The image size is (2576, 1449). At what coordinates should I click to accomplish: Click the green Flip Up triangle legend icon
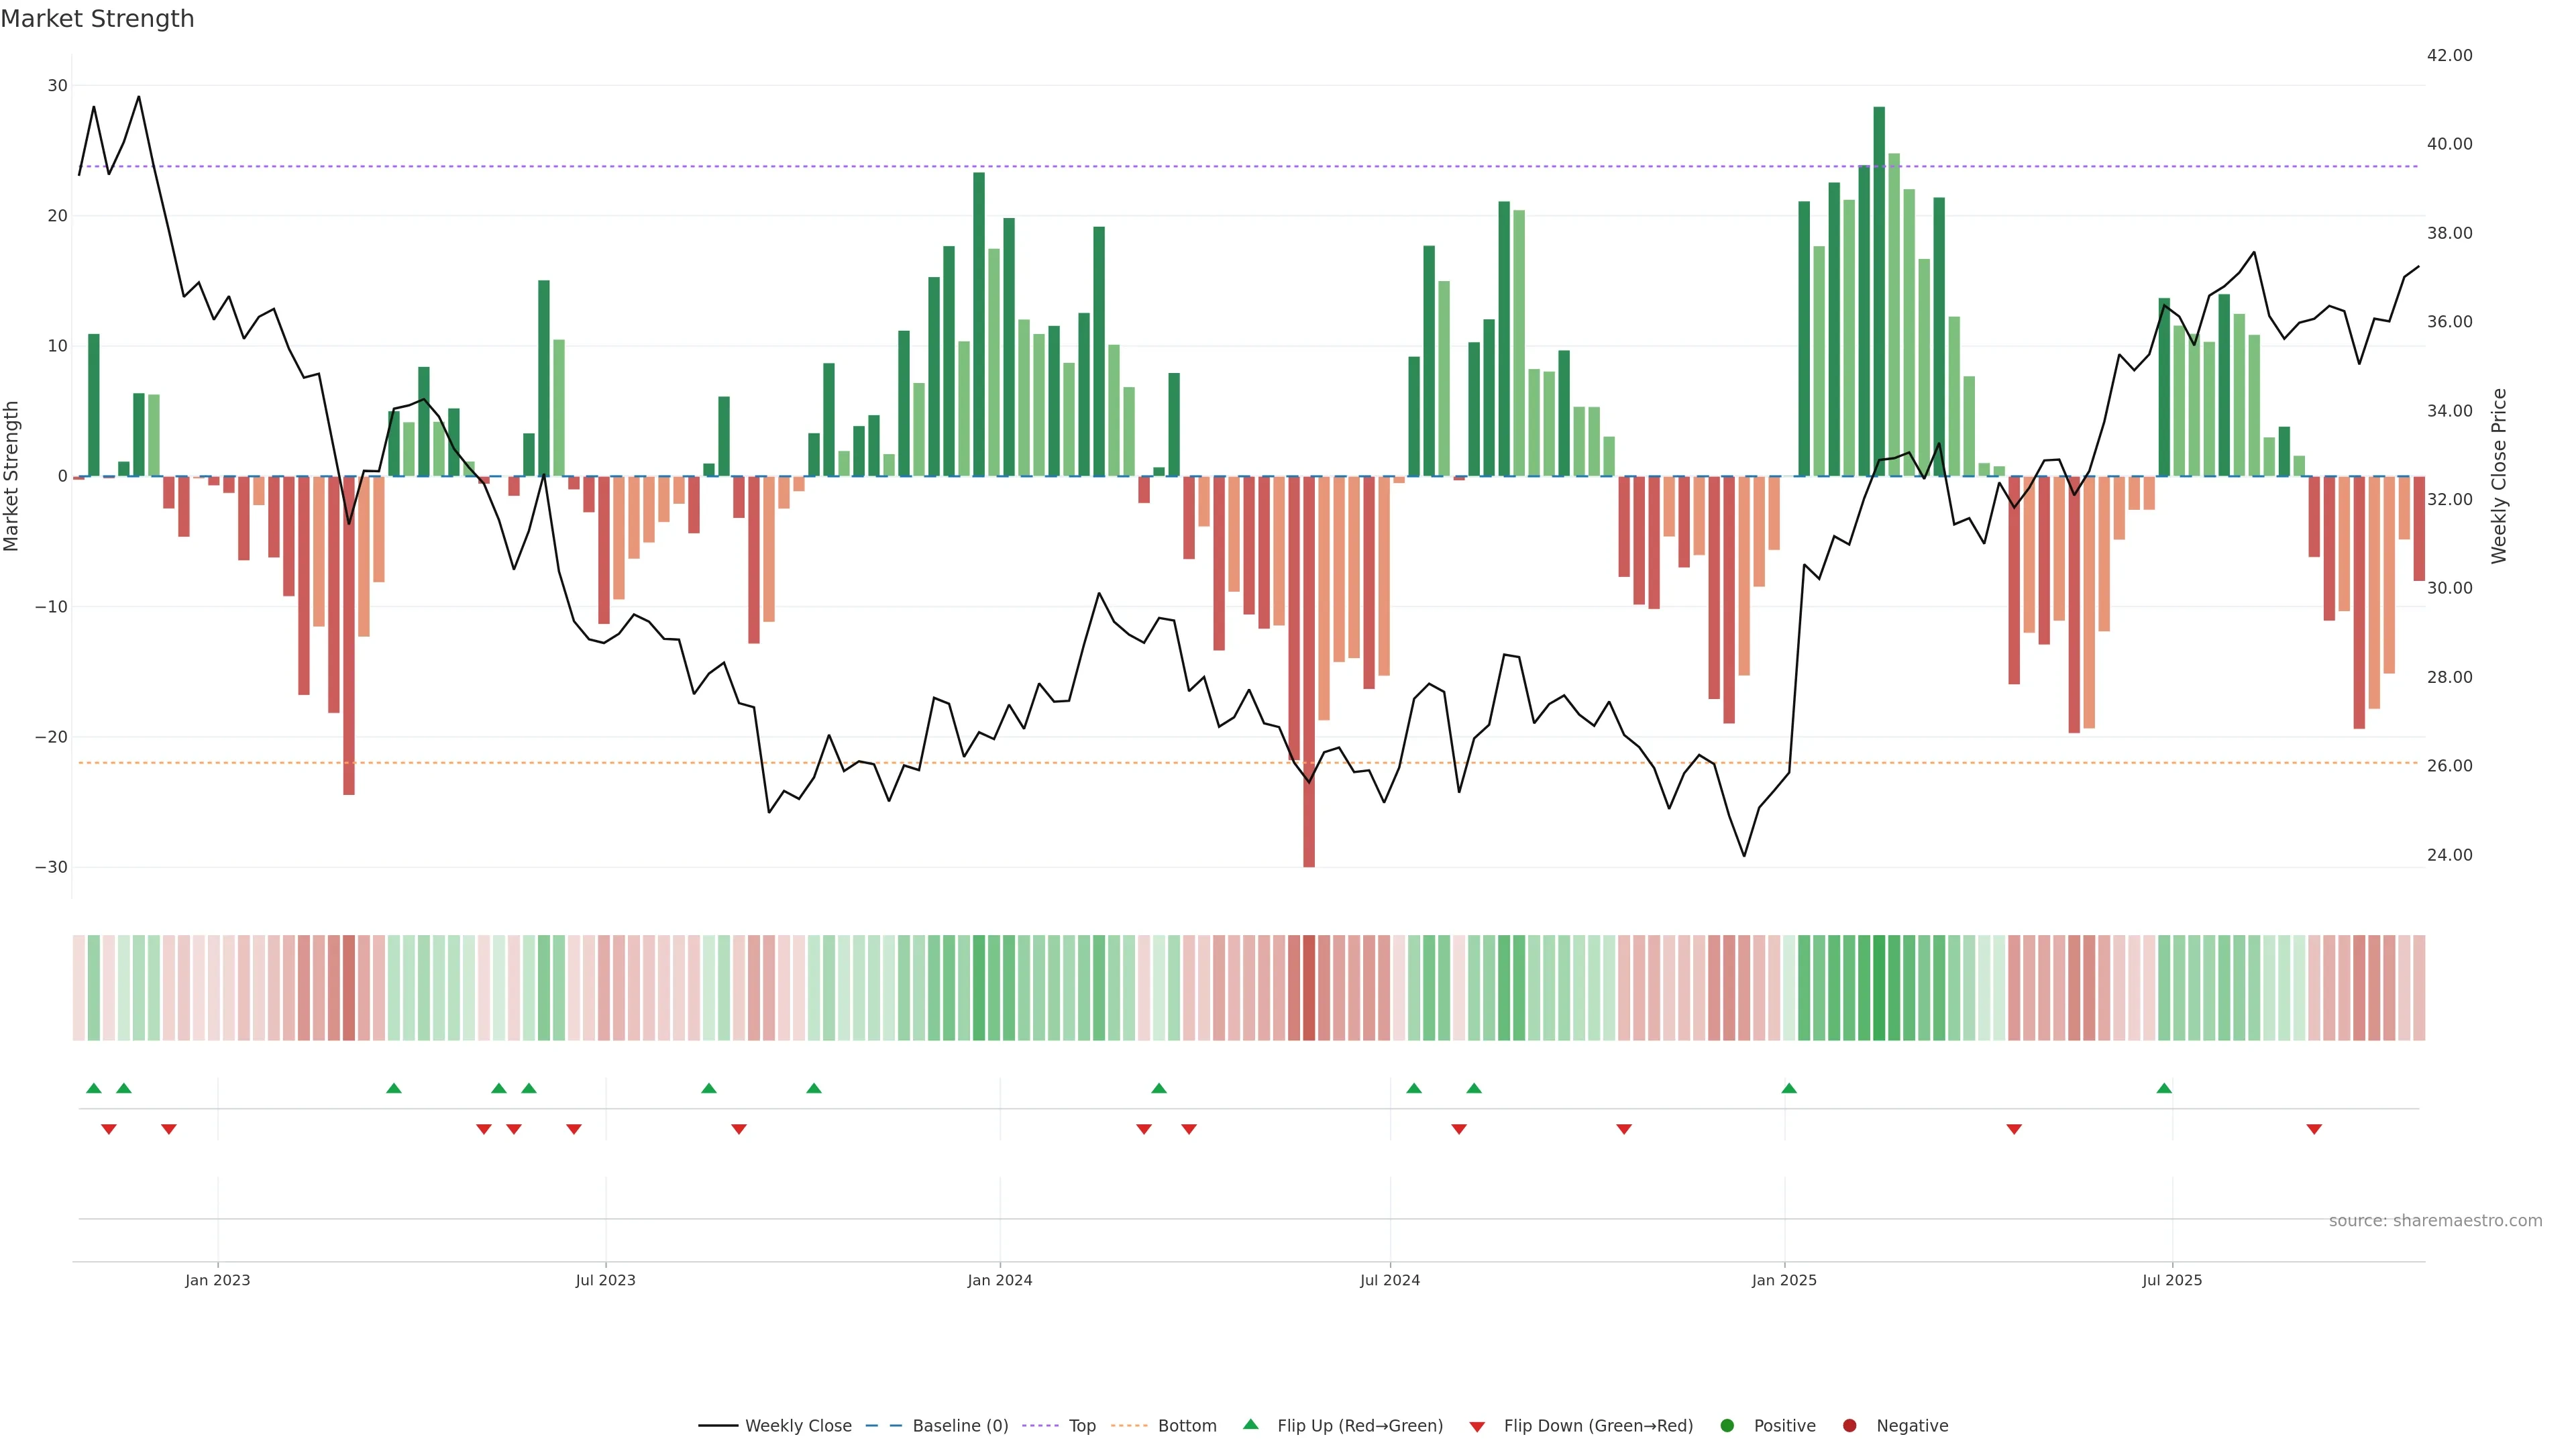[x=1250, y=1424]
